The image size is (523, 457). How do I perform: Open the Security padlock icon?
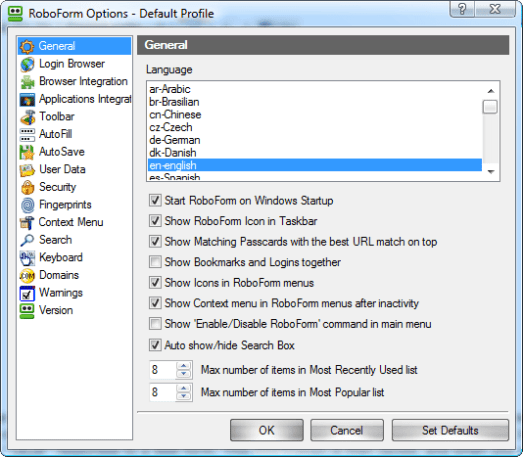point(27,187)
